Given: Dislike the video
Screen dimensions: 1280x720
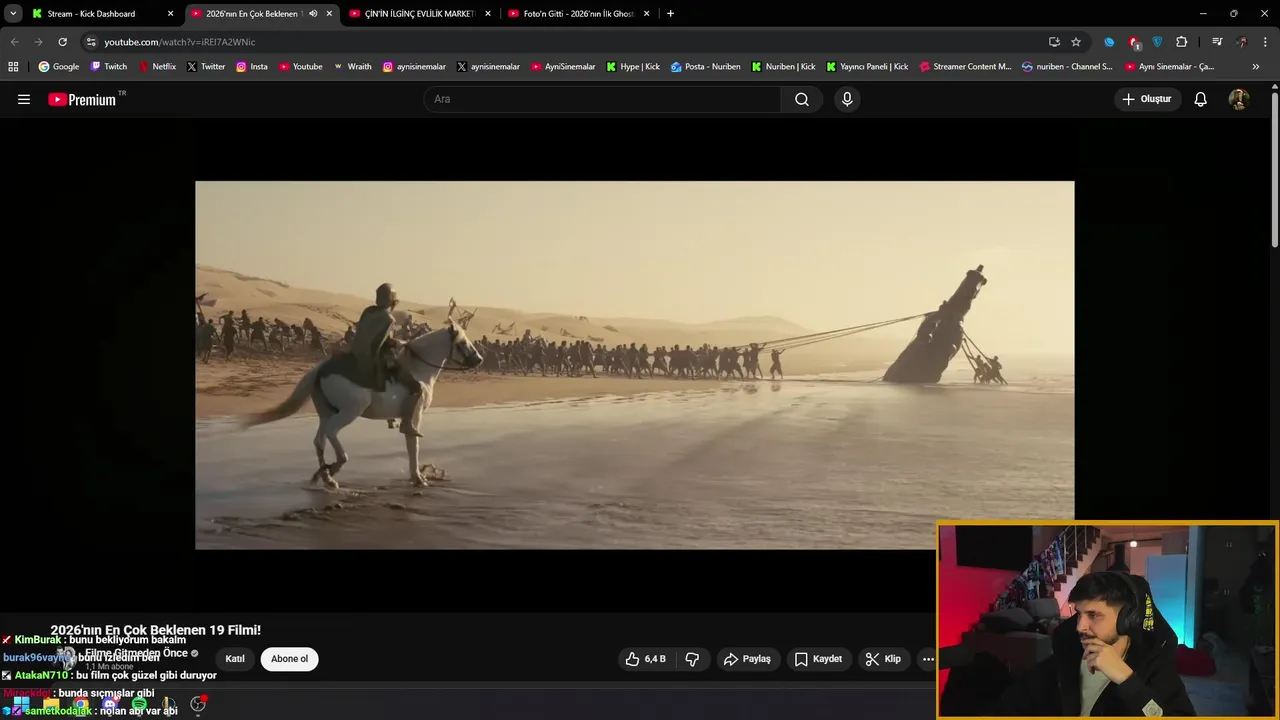Looking at the screenshot, I should point(692,659).
